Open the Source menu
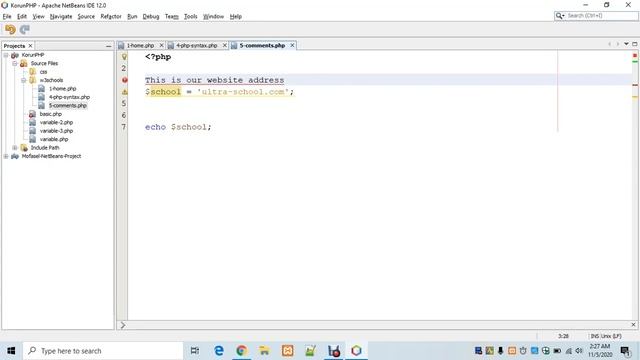This screenshot has height=360, width=640. click(x=86, y=16)
